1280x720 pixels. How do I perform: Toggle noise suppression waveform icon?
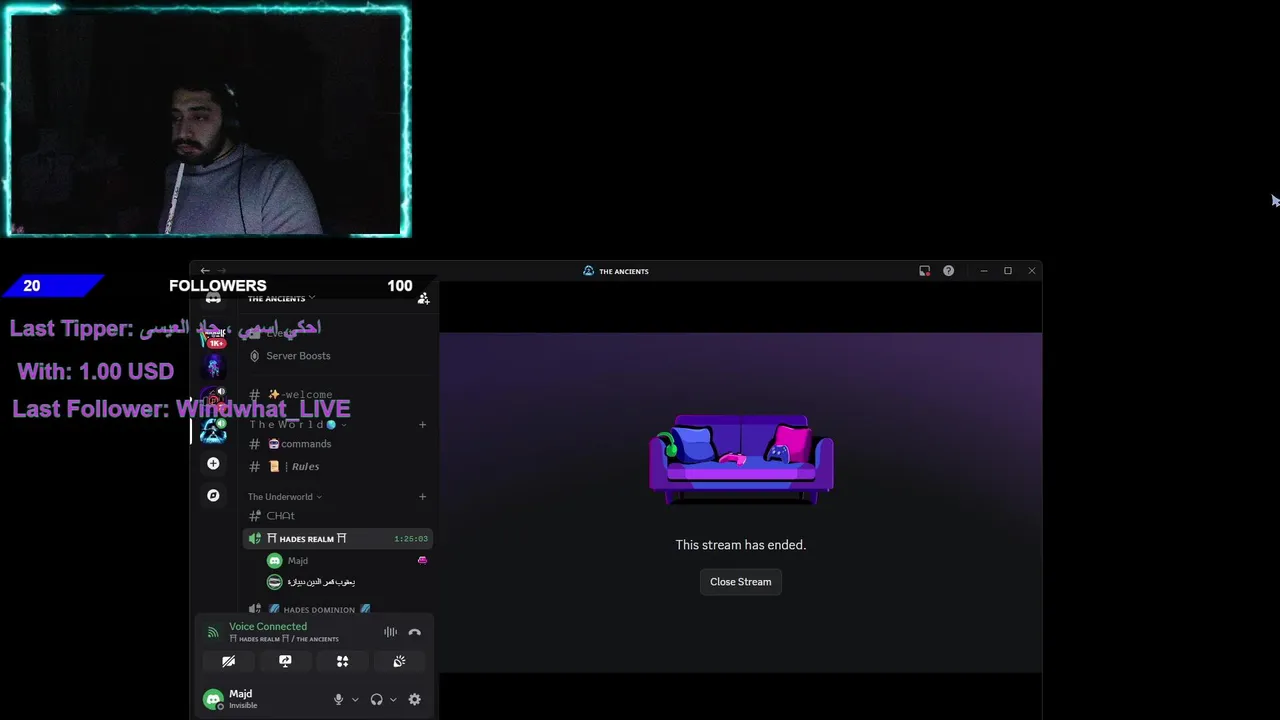[390, 632]
